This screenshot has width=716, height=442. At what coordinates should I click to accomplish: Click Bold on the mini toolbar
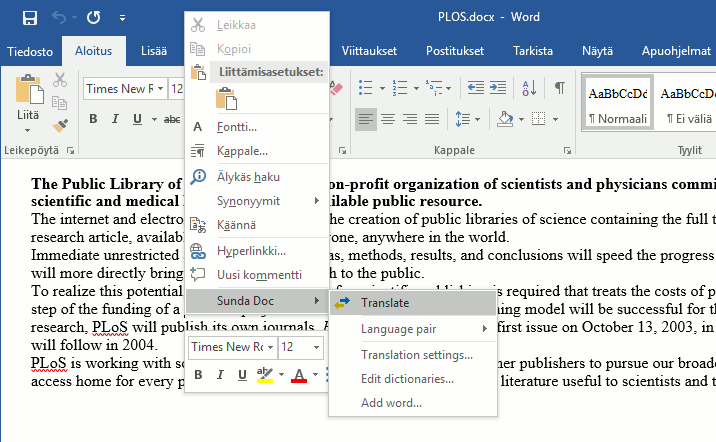pos(198,375)
